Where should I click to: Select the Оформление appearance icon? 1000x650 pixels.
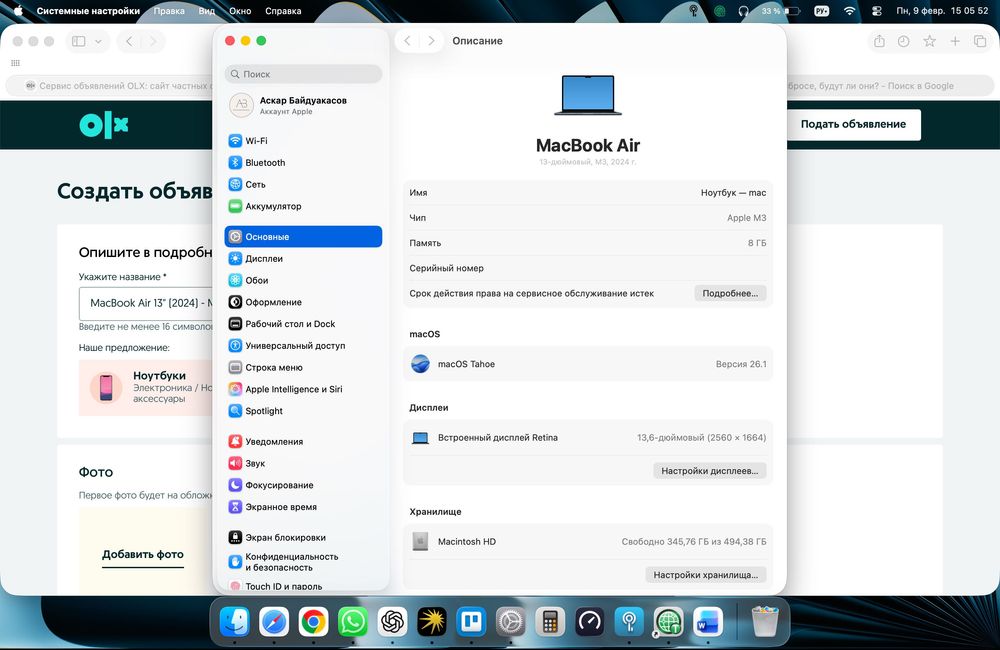coord(235,302)
